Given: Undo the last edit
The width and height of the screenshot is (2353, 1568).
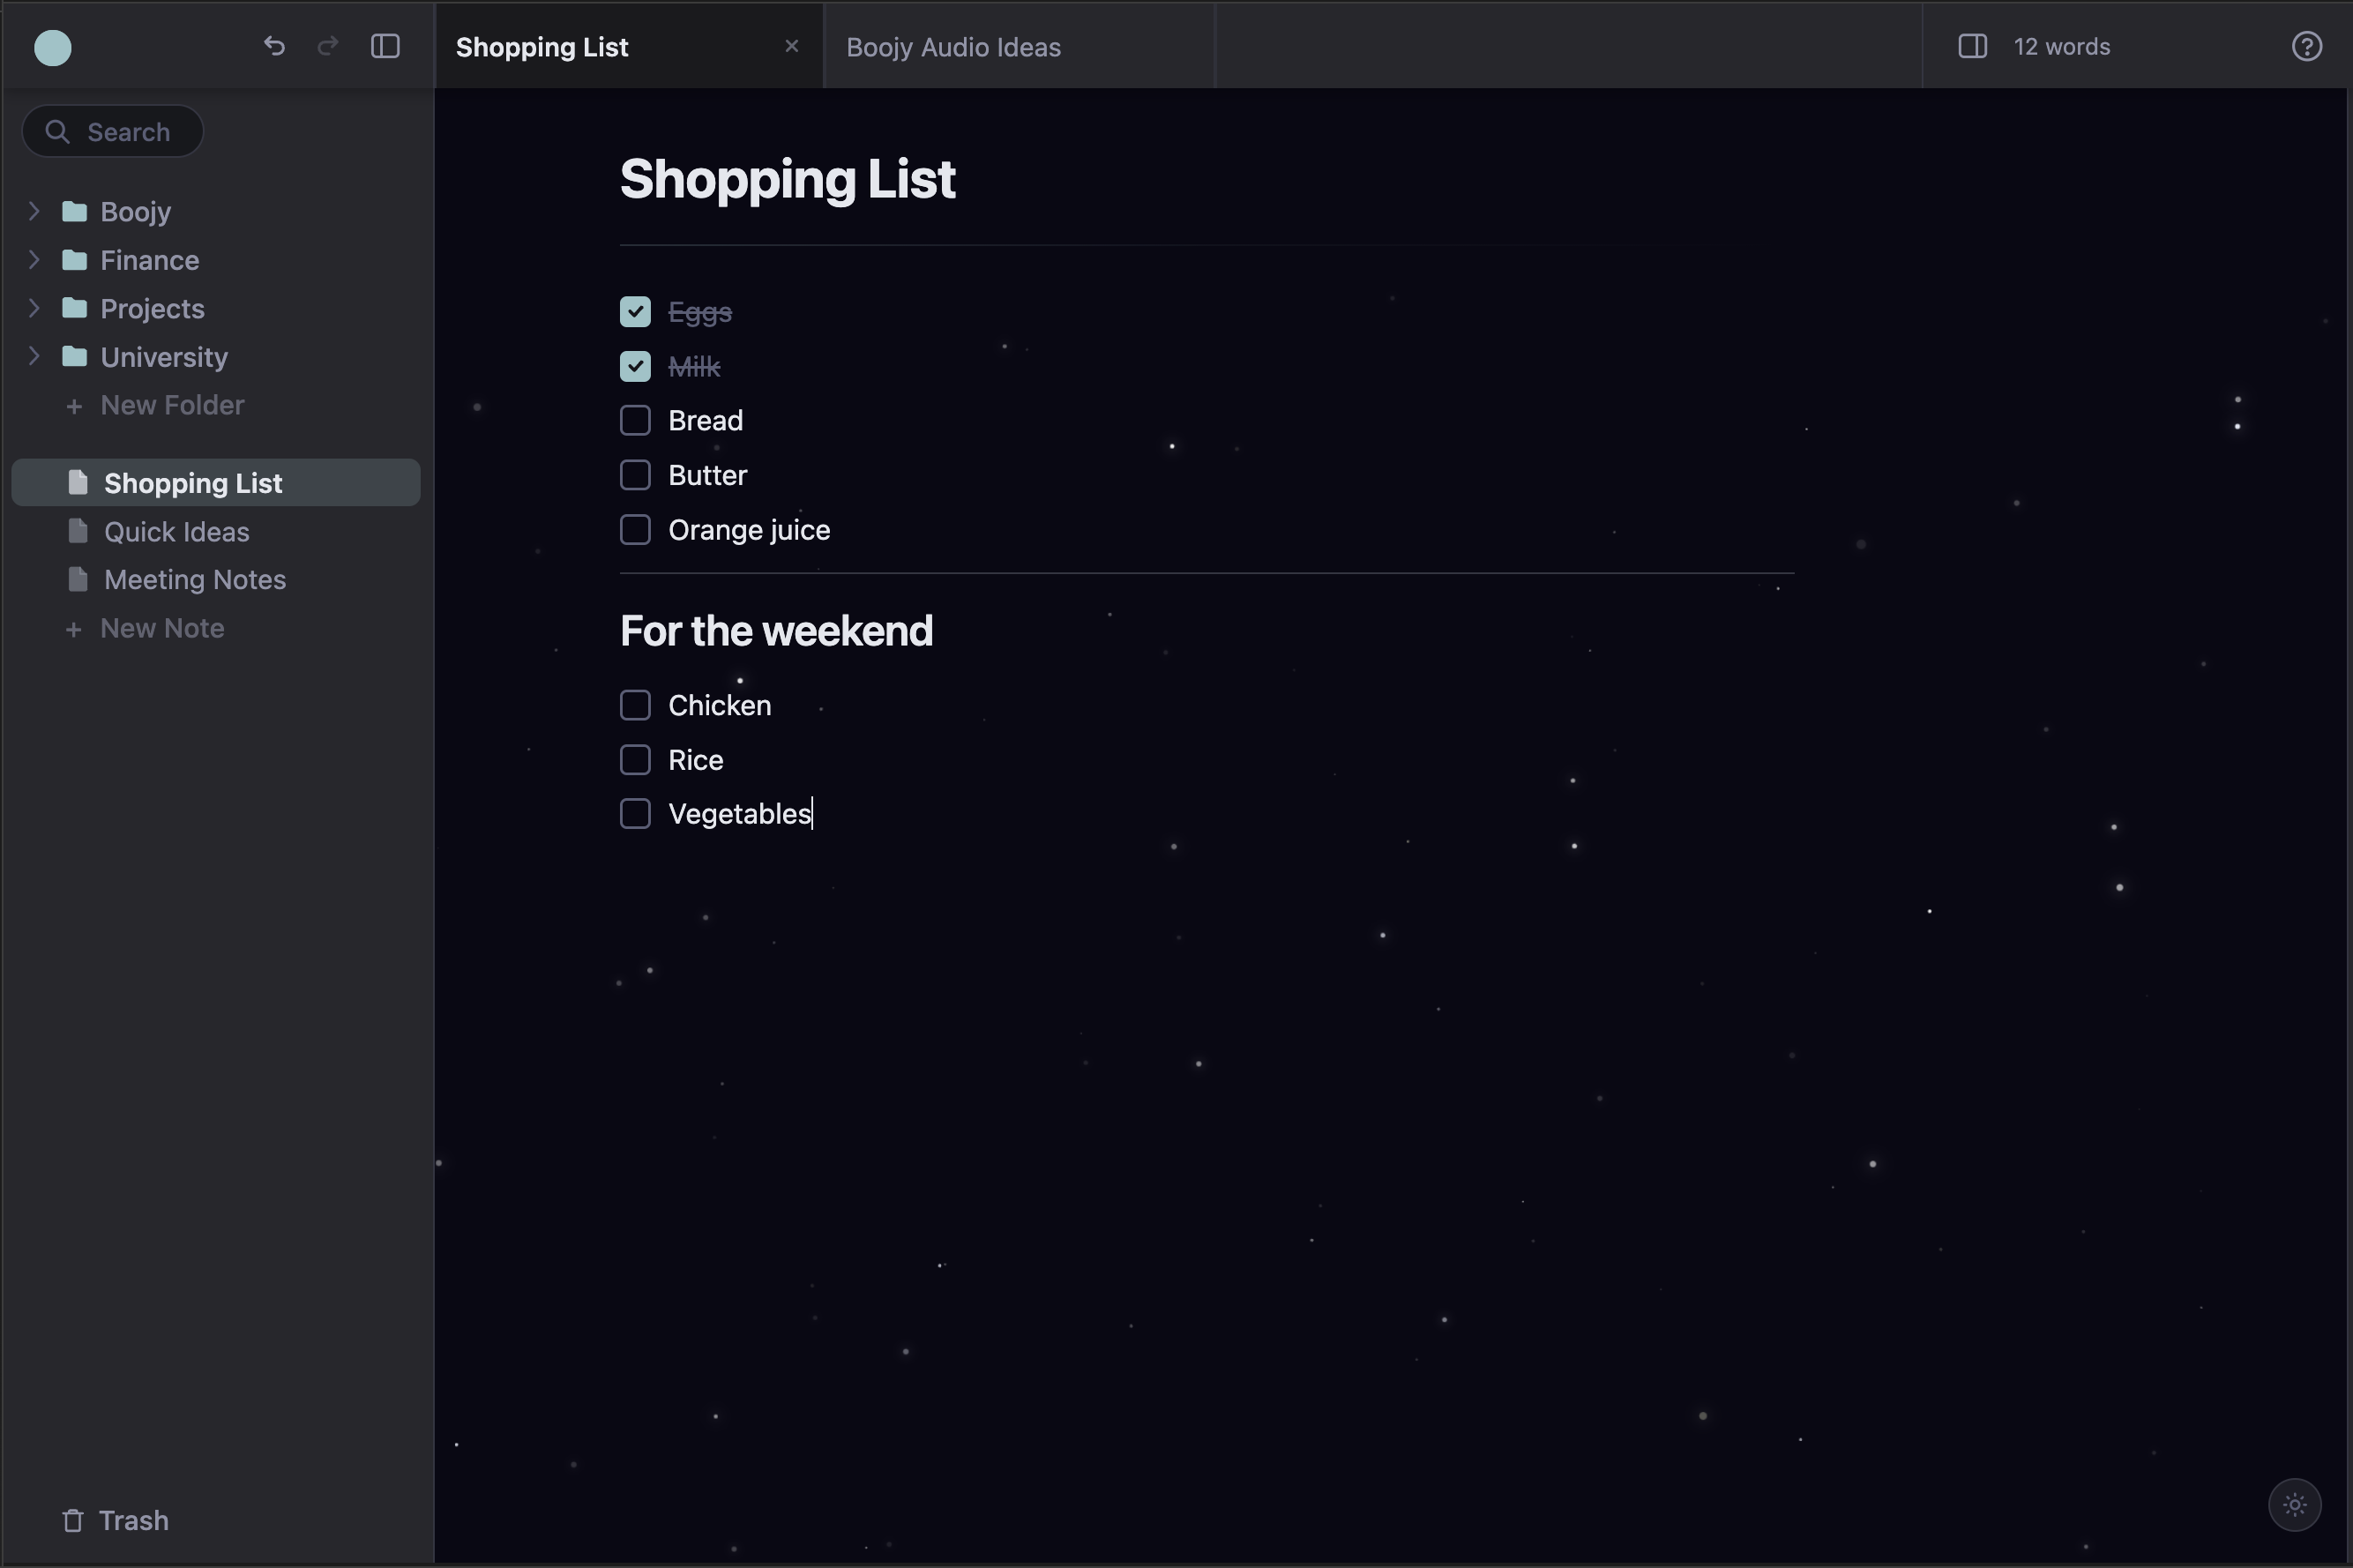Looking at the screenshot, I should point(274,46).
